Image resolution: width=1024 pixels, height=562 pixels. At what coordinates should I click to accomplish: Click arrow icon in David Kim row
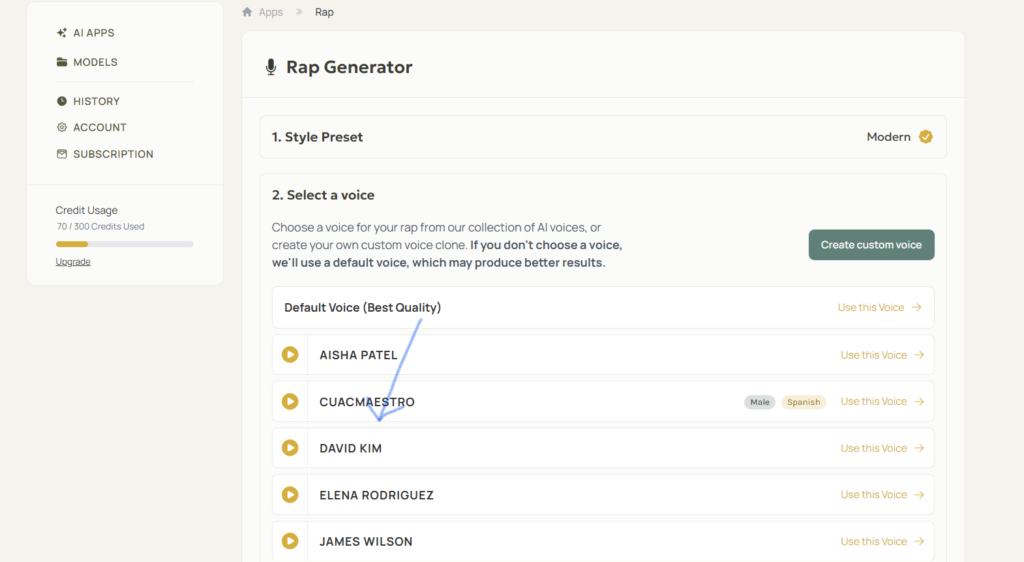tap(919, 448)
